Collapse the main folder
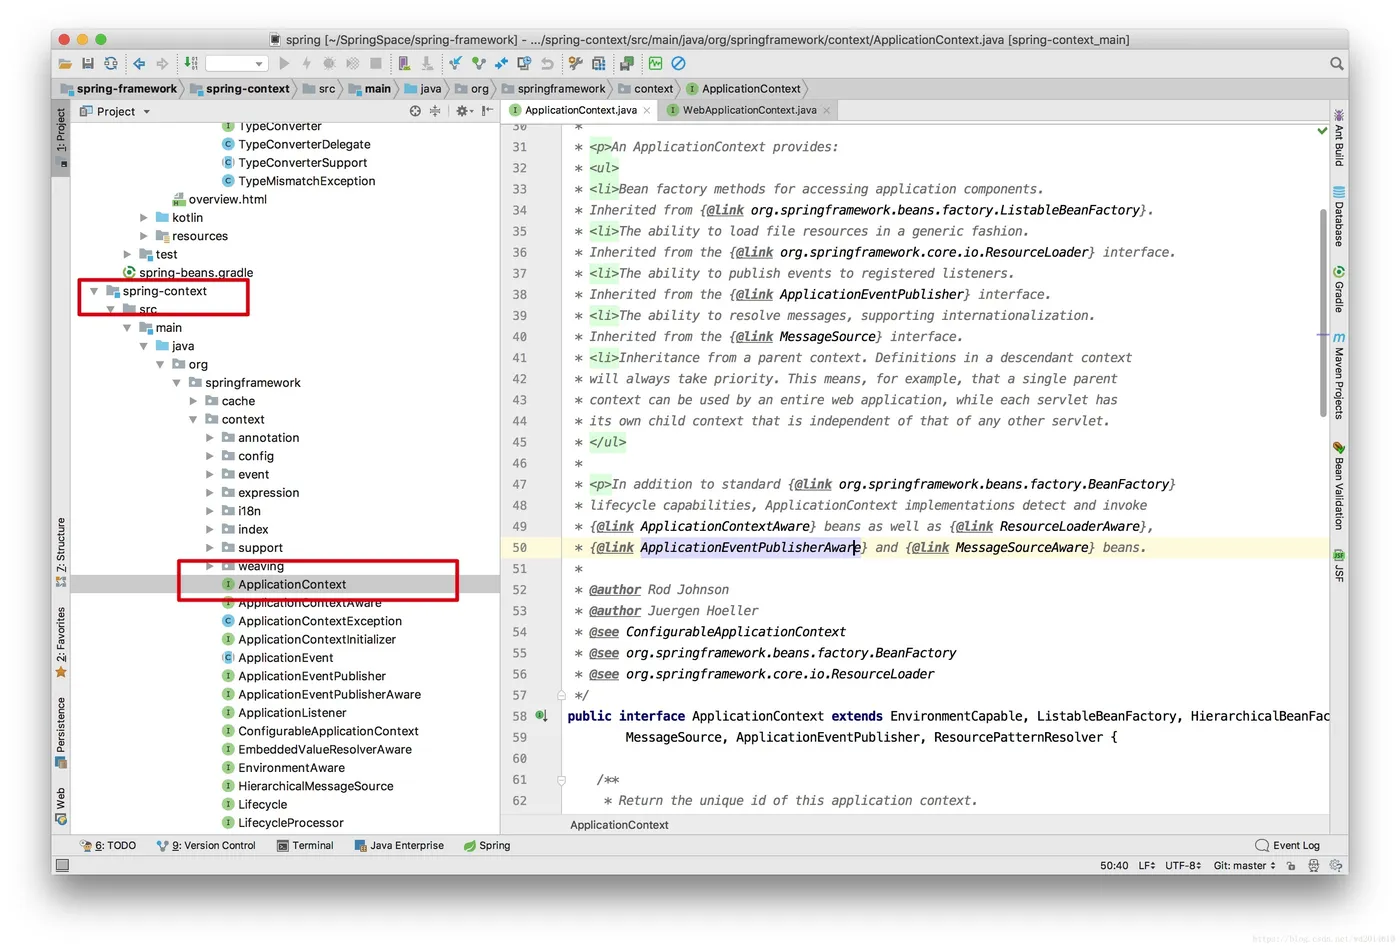 pyautogui.click(x=127, y=328)
